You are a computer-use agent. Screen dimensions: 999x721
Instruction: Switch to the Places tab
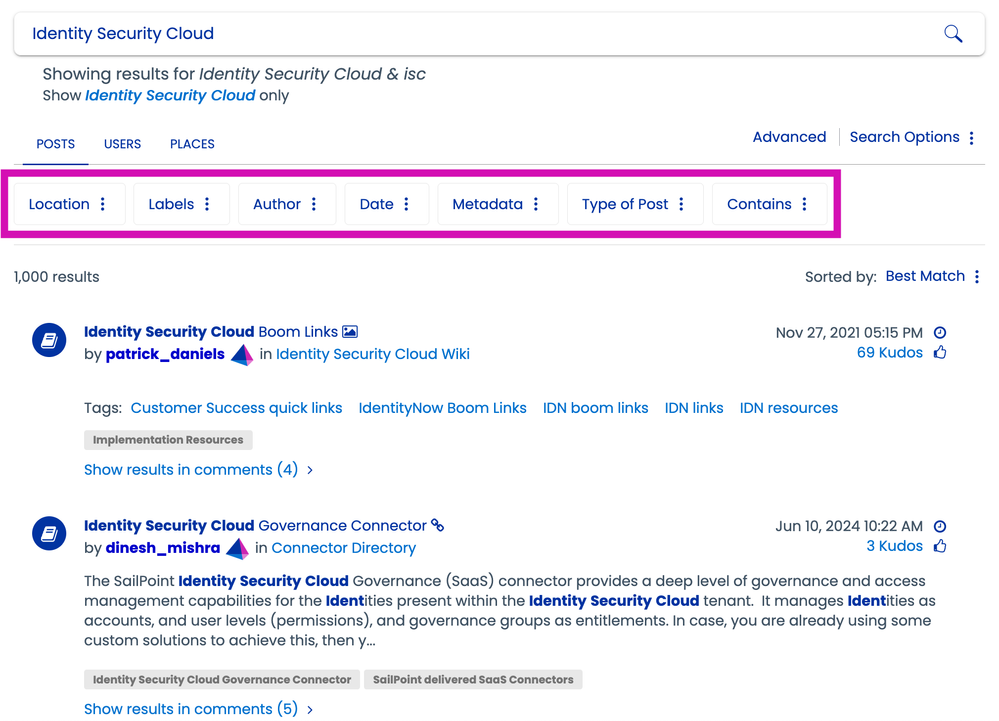pyautogui.click(x=192, y=144)
